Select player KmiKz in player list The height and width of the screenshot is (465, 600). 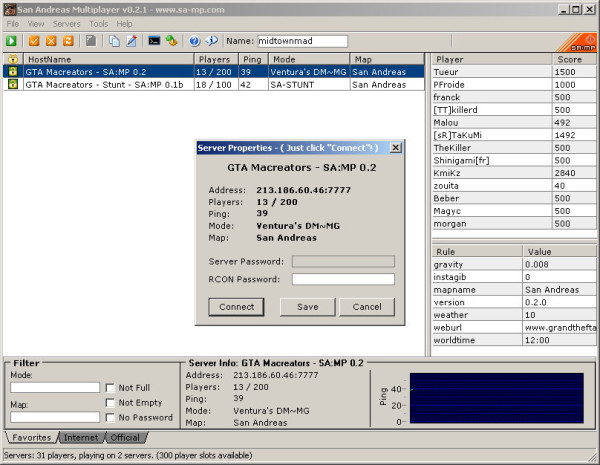point(514,173)
